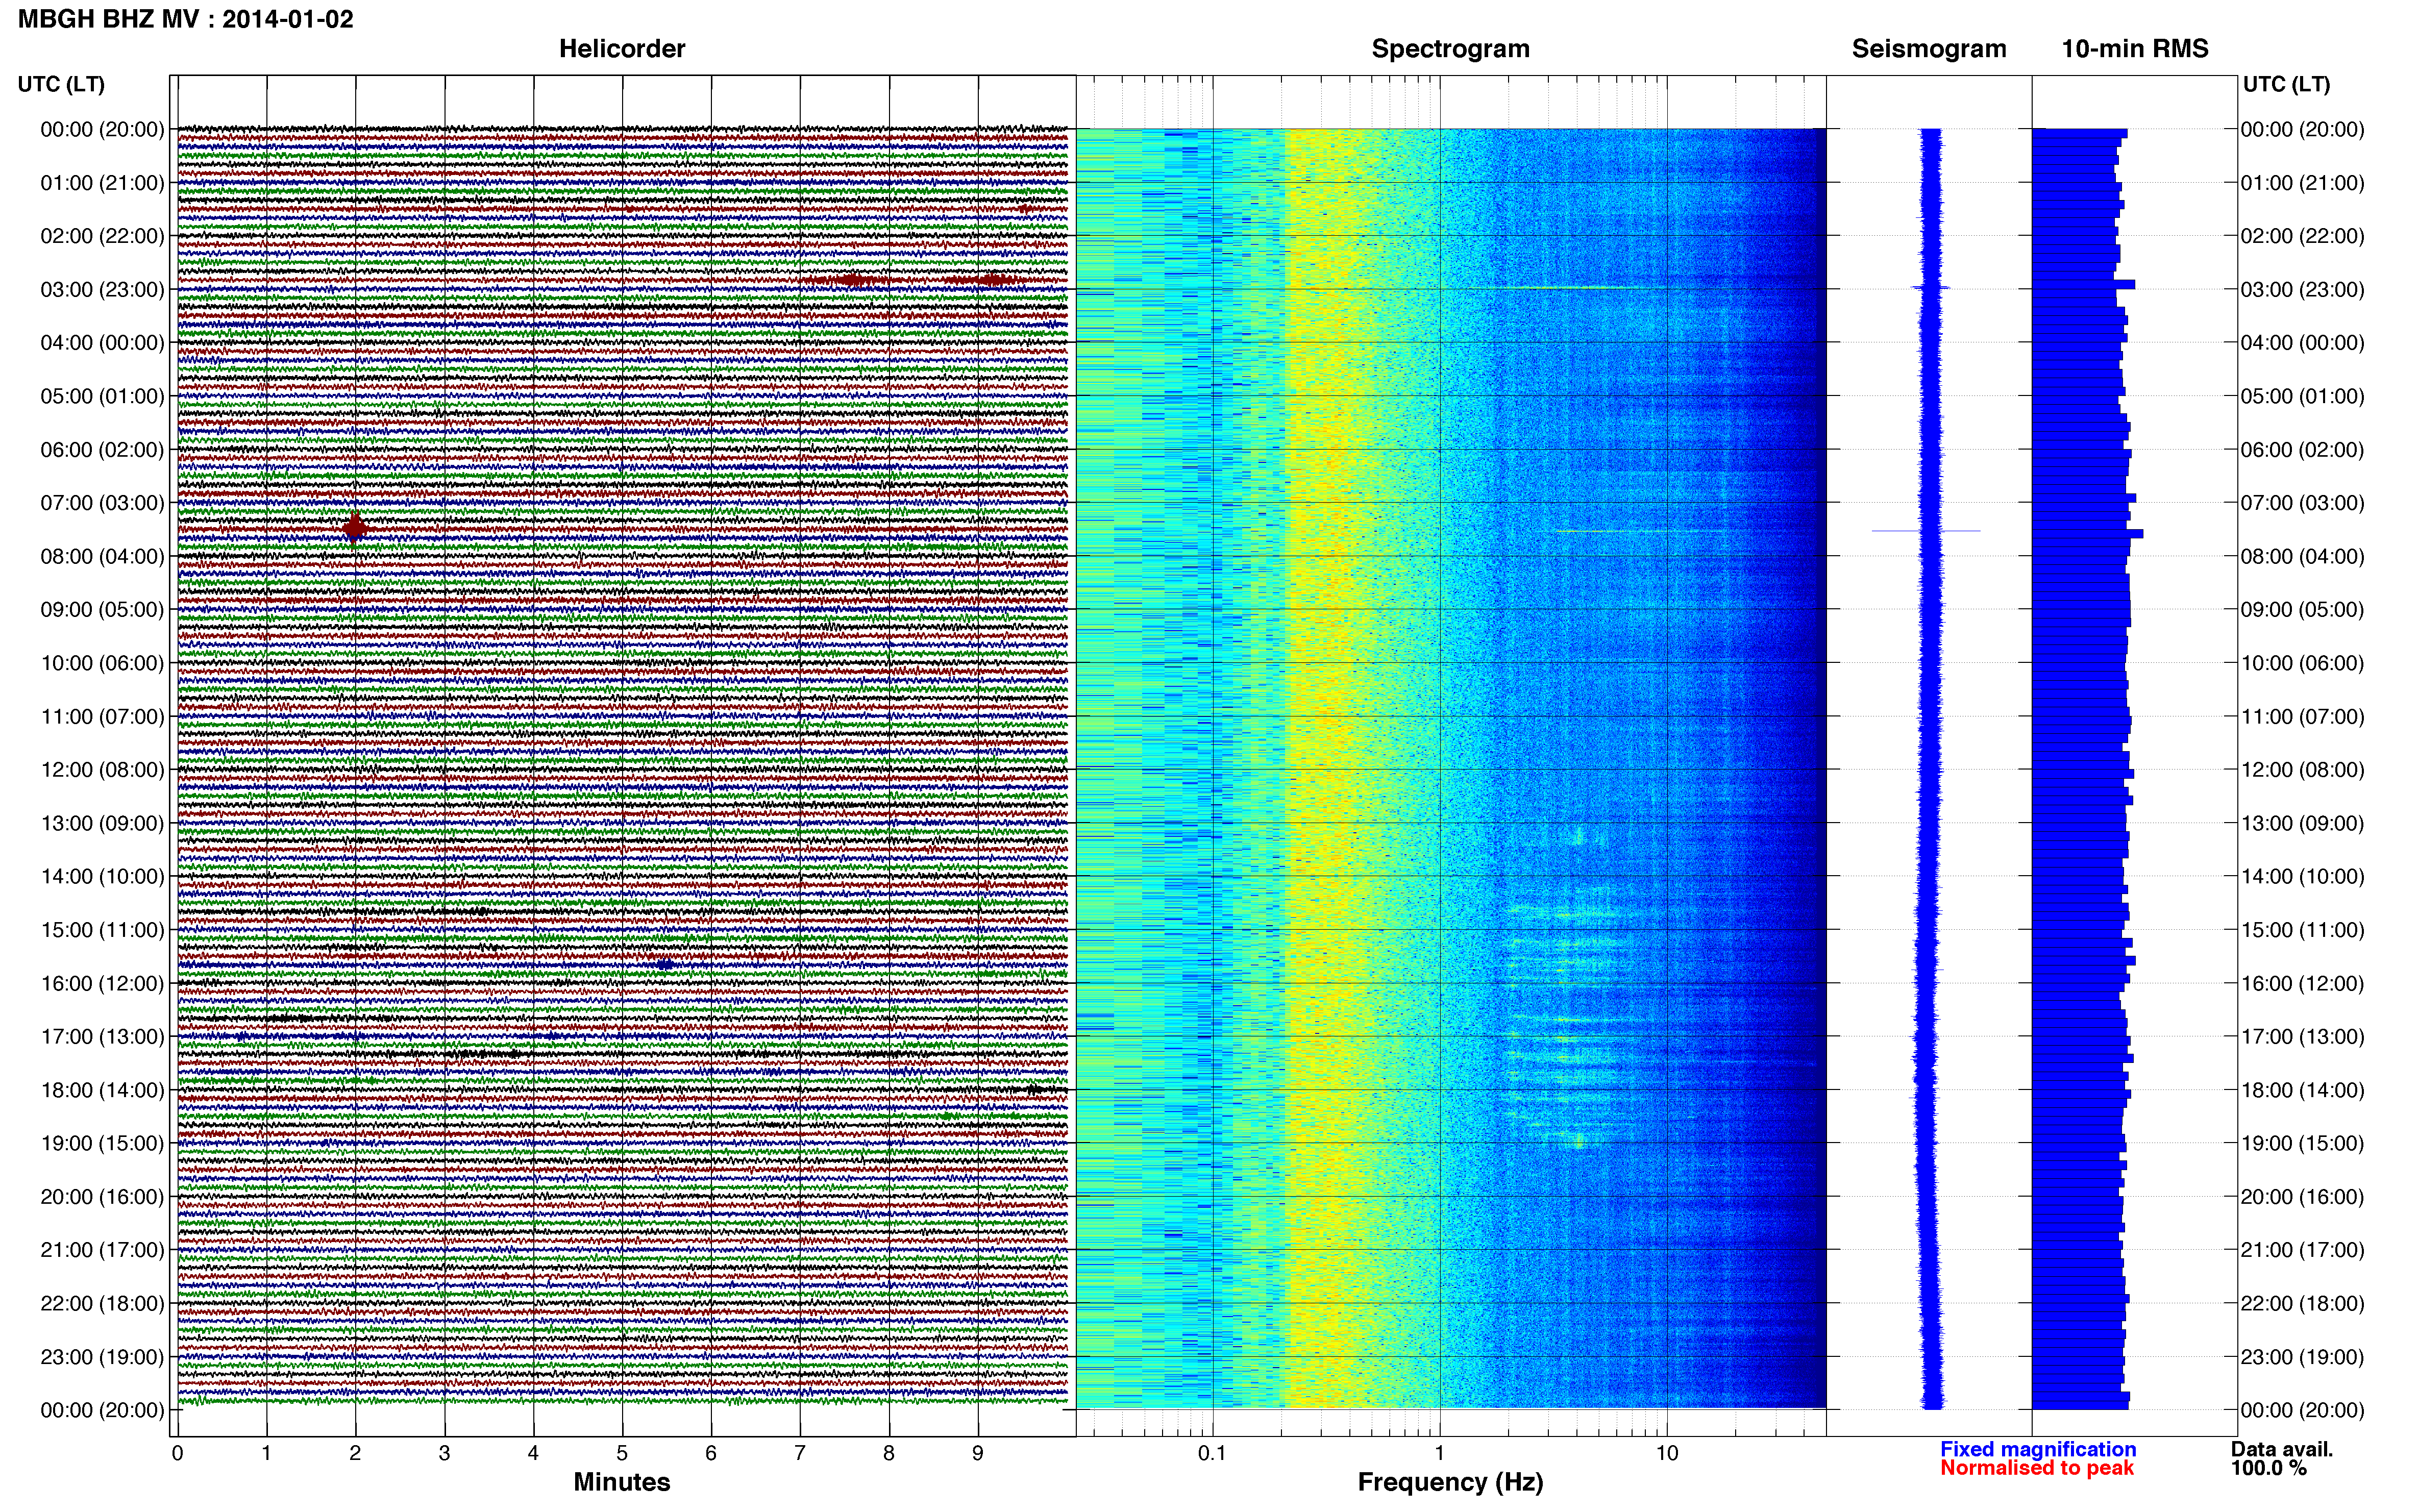Click 14:00 (10:00) label beside the RMS panel

[x=2302, y=876]
